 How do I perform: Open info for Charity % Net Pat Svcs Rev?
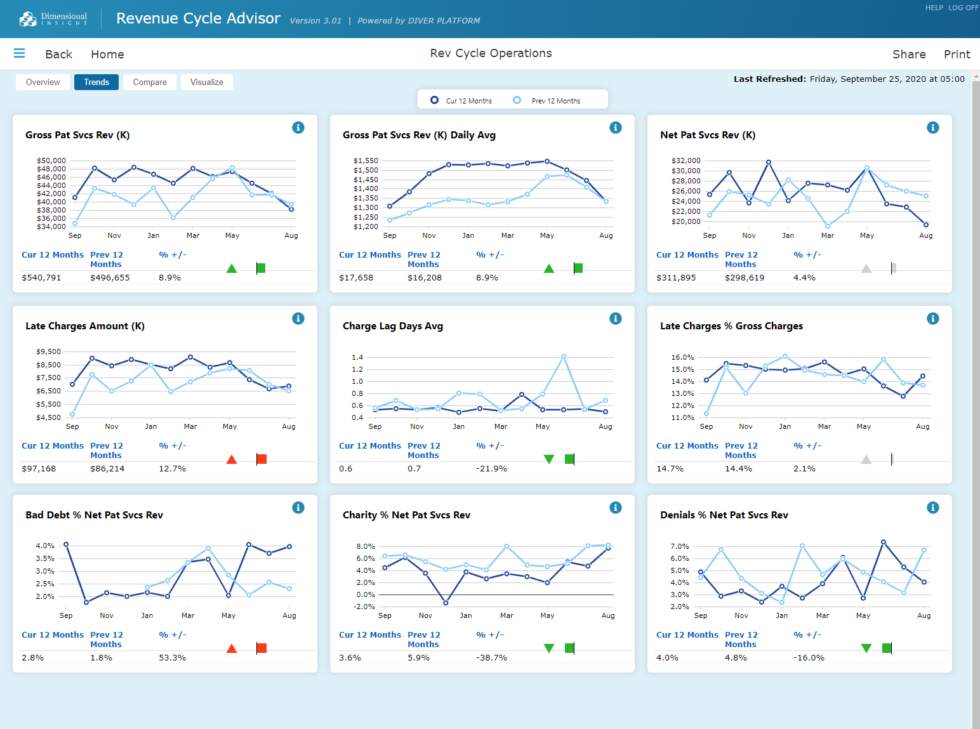pos(615,507)
